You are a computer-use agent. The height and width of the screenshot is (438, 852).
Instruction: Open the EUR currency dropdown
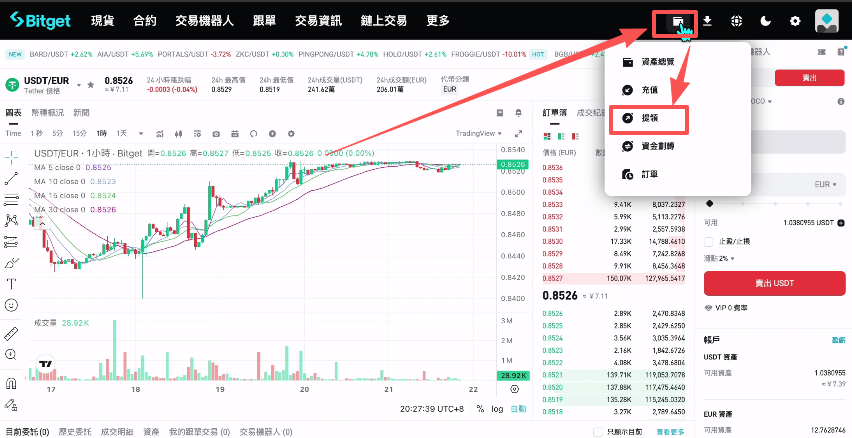pyautogui.click(x=826, y=185)
